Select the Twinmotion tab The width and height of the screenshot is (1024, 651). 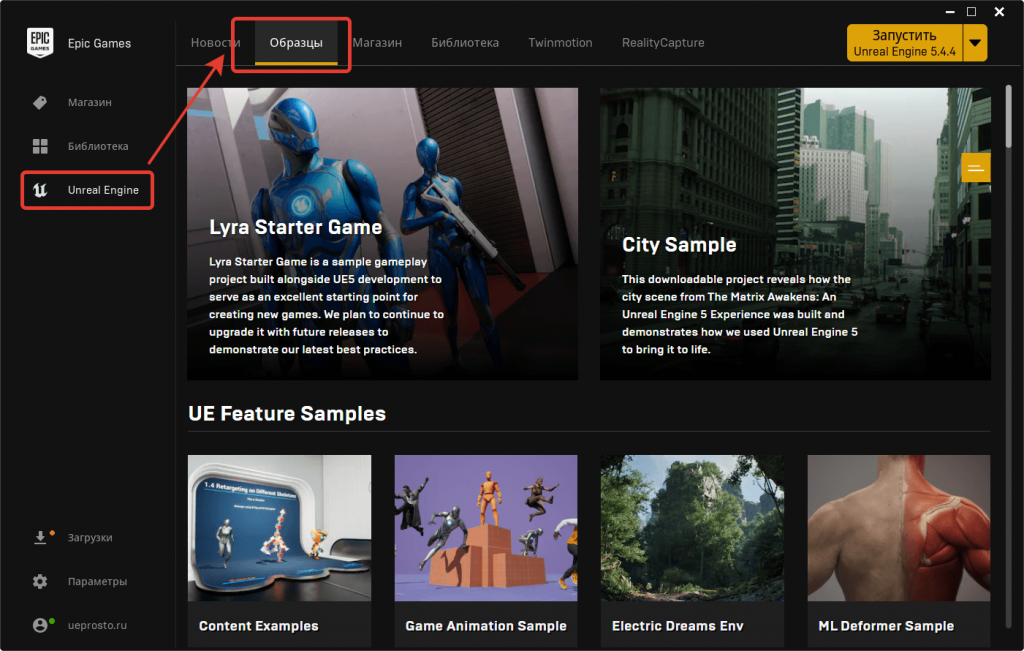point(560,43)
